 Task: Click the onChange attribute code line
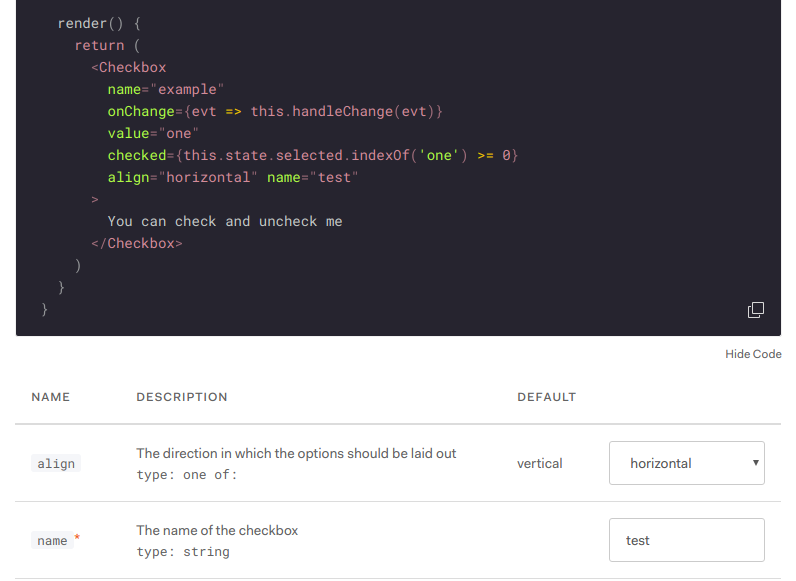coord(275,111)
